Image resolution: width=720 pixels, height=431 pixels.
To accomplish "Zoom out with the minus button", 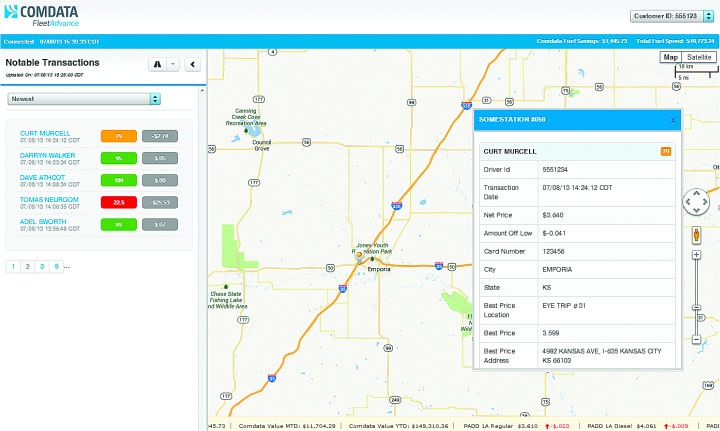I will coord(697,339).
